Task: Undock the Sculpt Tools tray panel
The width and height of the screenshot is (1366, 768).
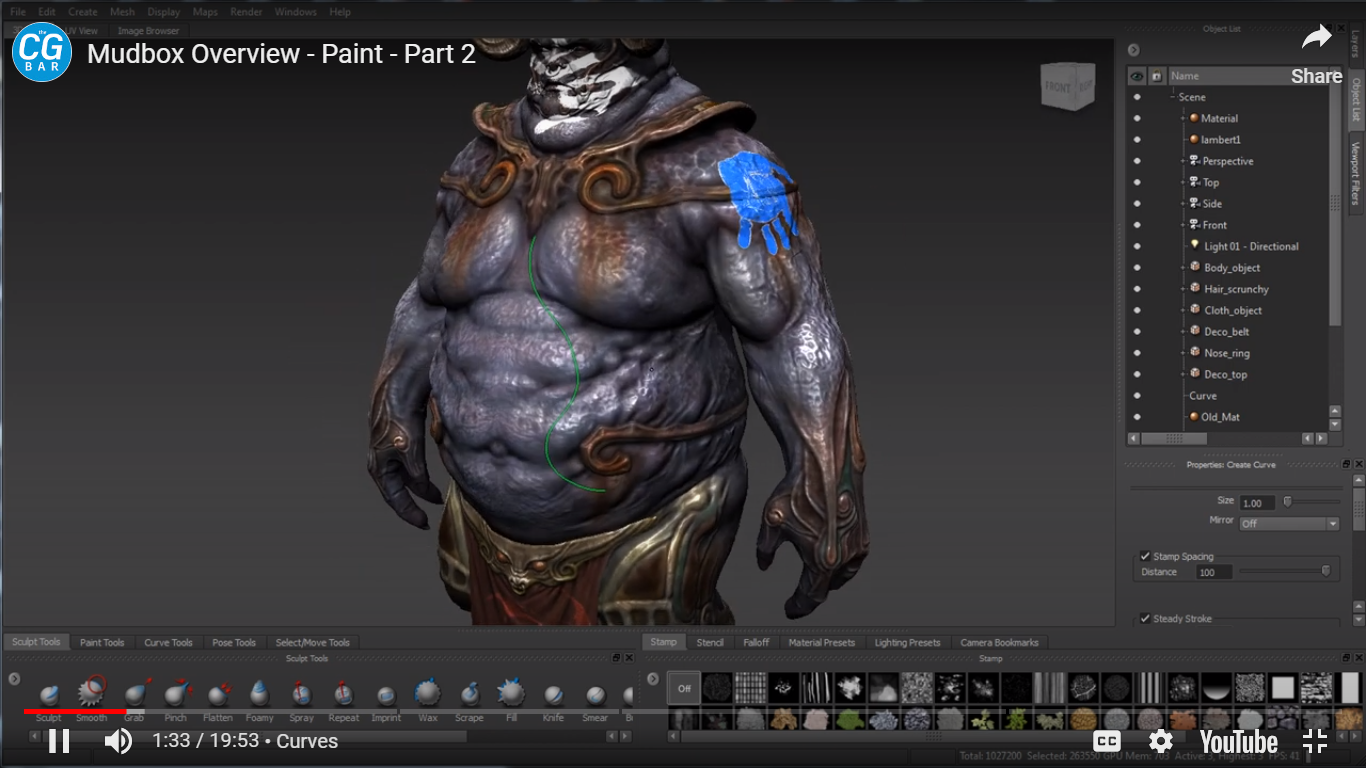Action: coord(617,658)
